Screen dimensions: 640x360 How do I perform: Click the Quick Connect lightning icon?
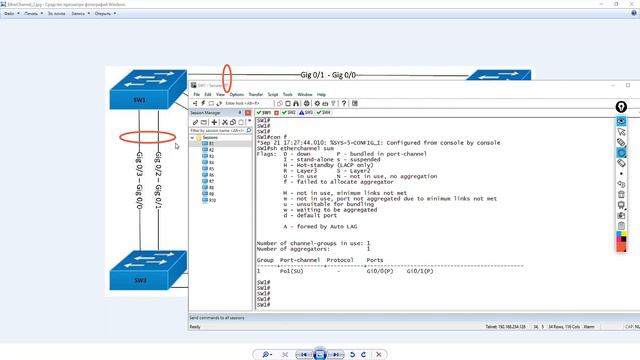pyautogui.click(x=203, y=103)
